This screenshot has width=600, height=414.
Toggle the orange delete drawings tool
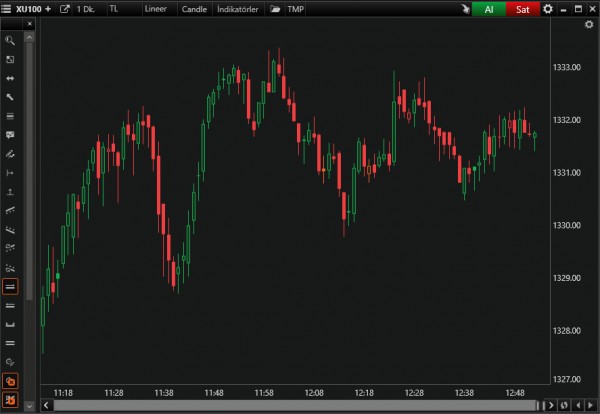(10, 381)
